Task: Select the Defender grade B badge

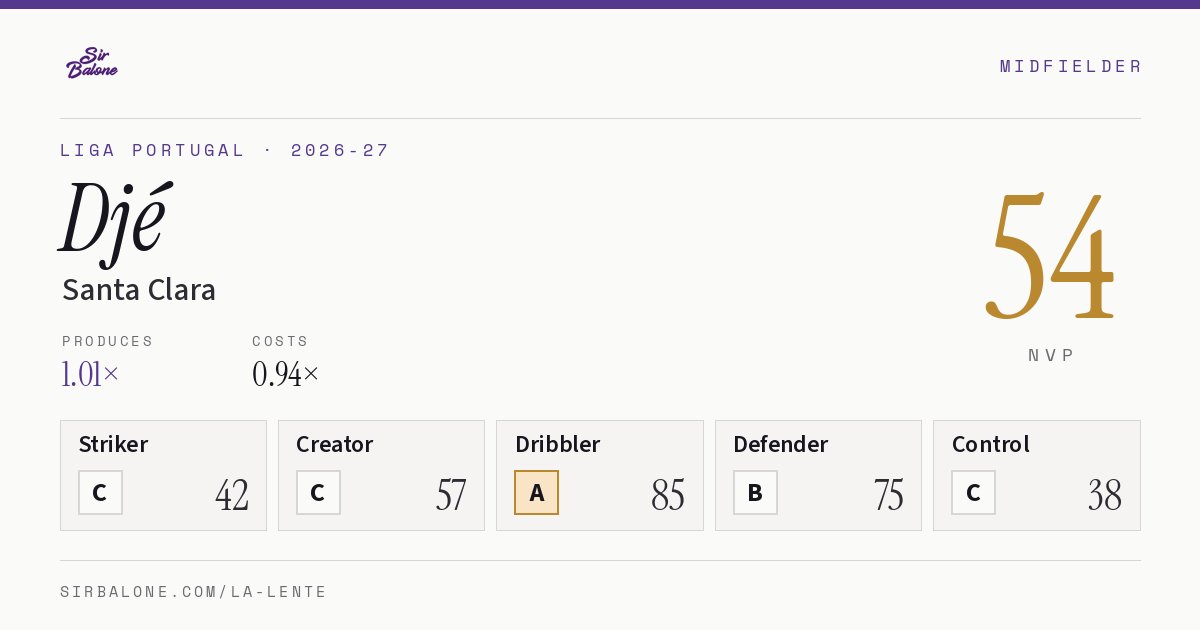Action: [x=755, y=493]
